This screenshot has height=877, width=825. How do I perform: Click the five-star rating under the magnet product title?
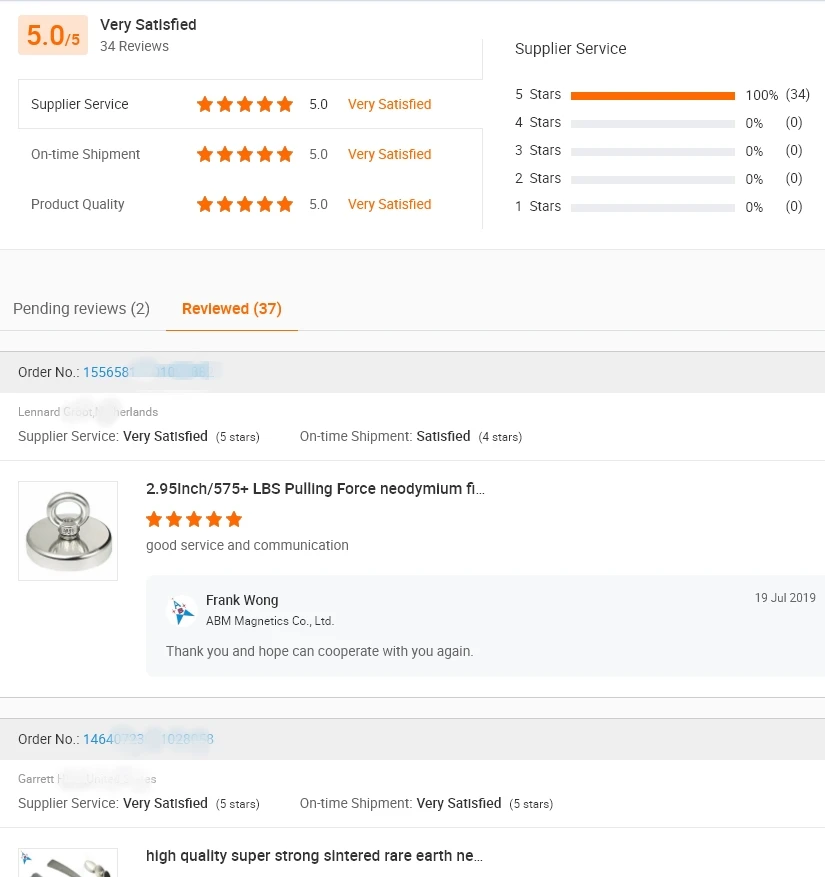pyautogui.click(x=194, y=519)
